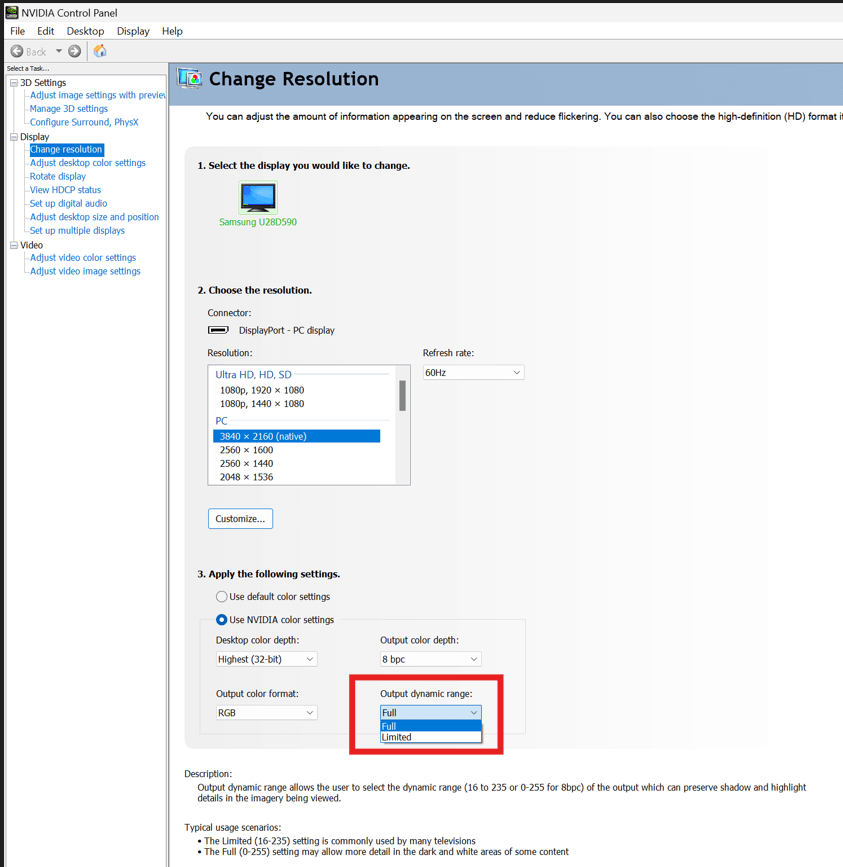Click the DisplayPort connector icon
Screen dimensions: 843x867
pyautogui.click(x=218, y=330)
